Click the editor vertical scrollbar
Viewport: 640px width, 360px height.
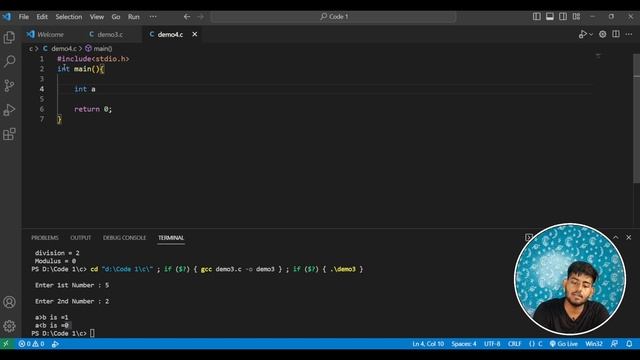[636, 118]
